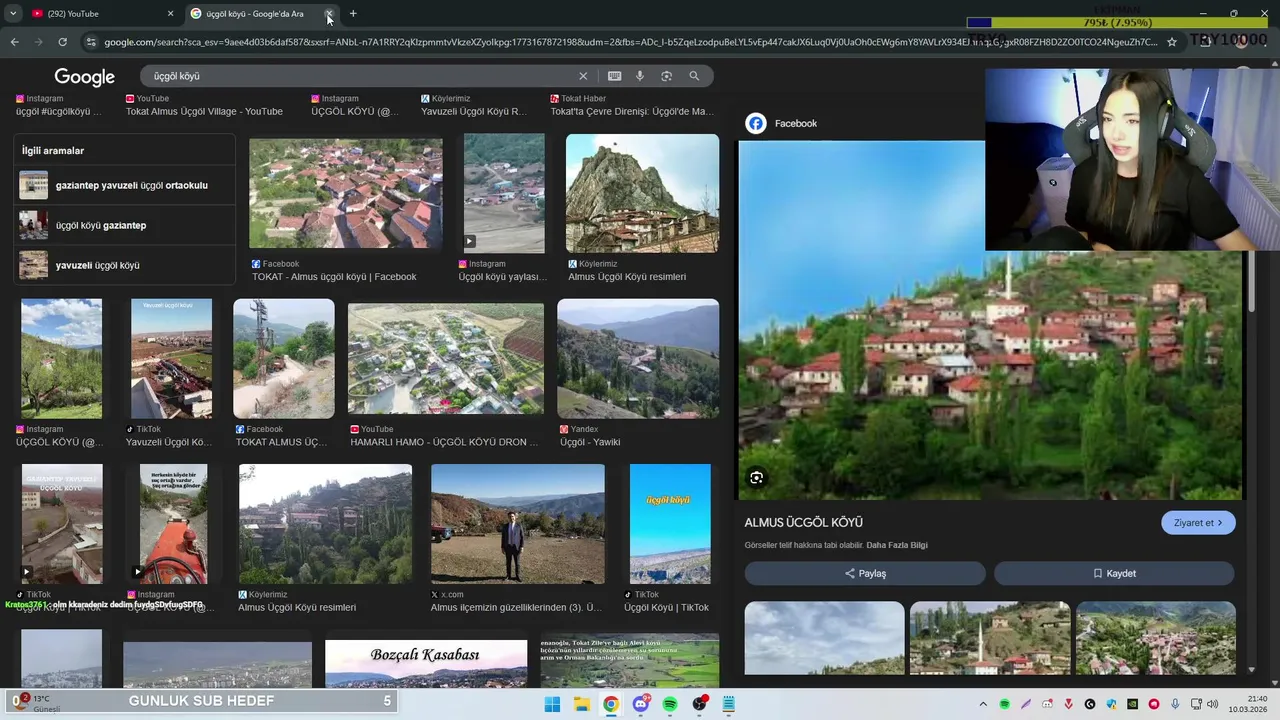The width and height of the screenshot is (1280, 720).
Task: Open TOKAT ALMUS ÜÇ... Facebook path thumbnail
Action: coord(284,359)
